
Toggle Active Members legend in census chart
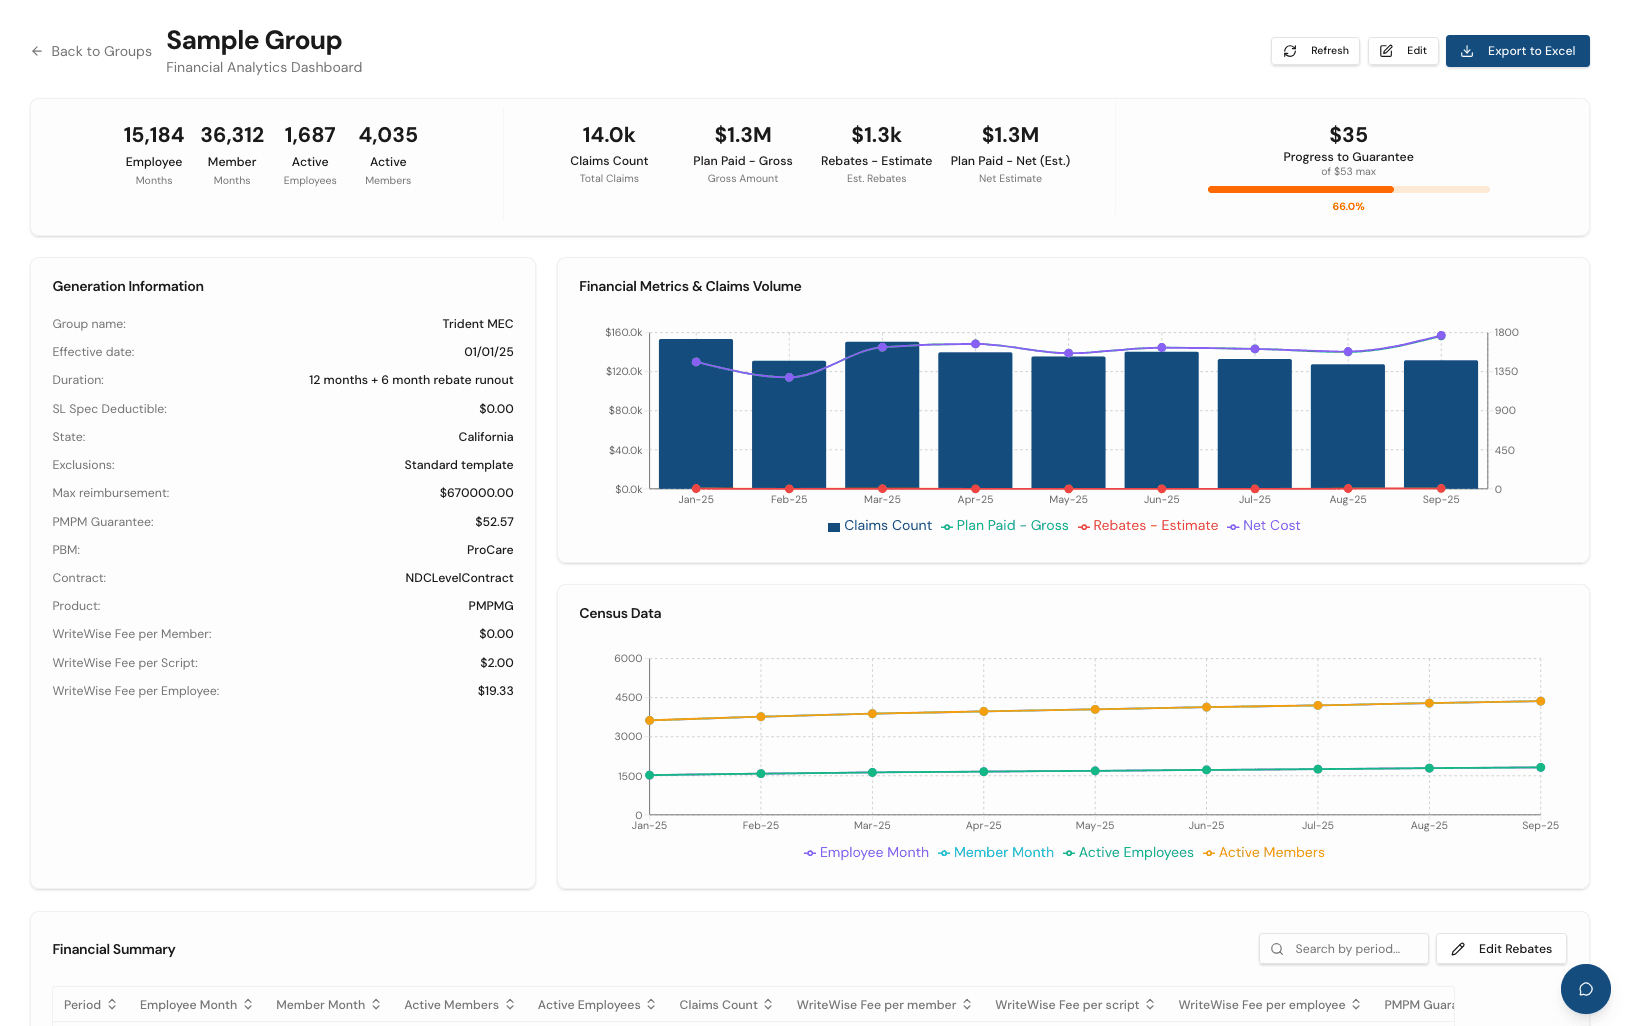click(1264, 853)
